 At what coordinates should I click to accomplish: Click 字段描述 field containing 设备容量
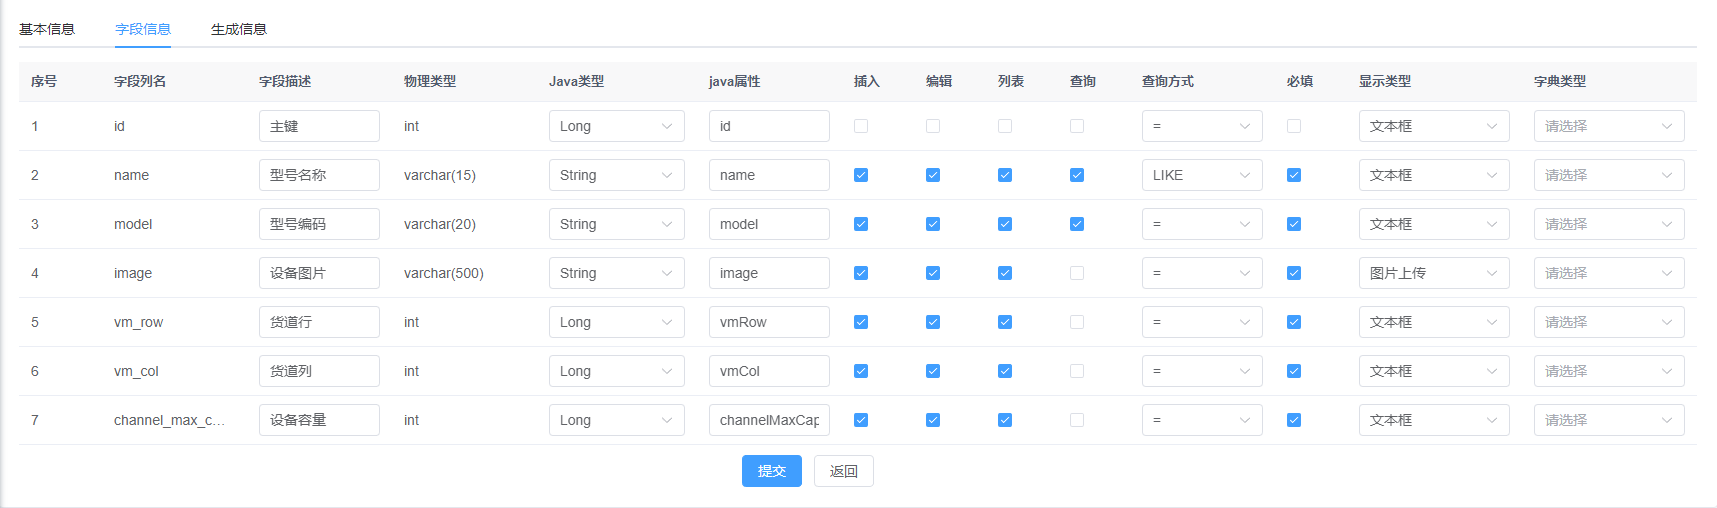tap(319, 420)
